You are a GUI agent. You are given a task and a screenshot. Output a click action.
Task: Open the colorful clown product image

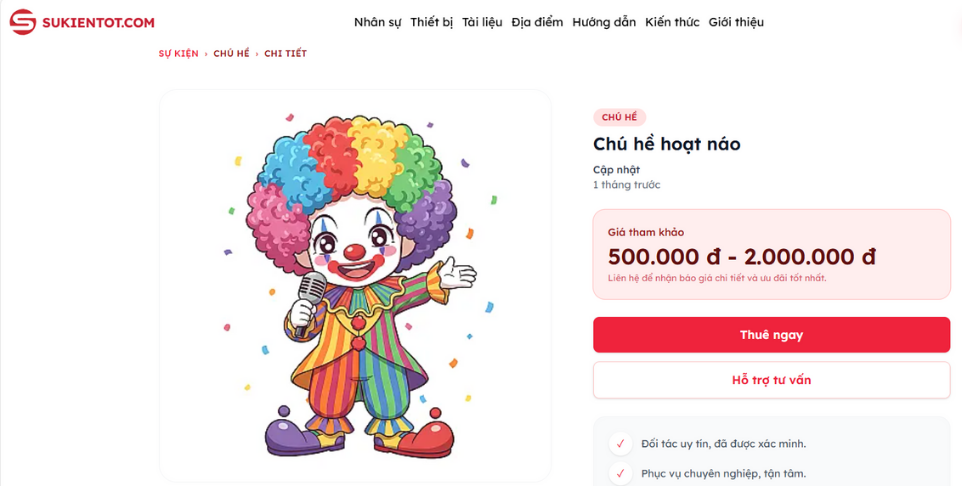click(x=355, y=285)
